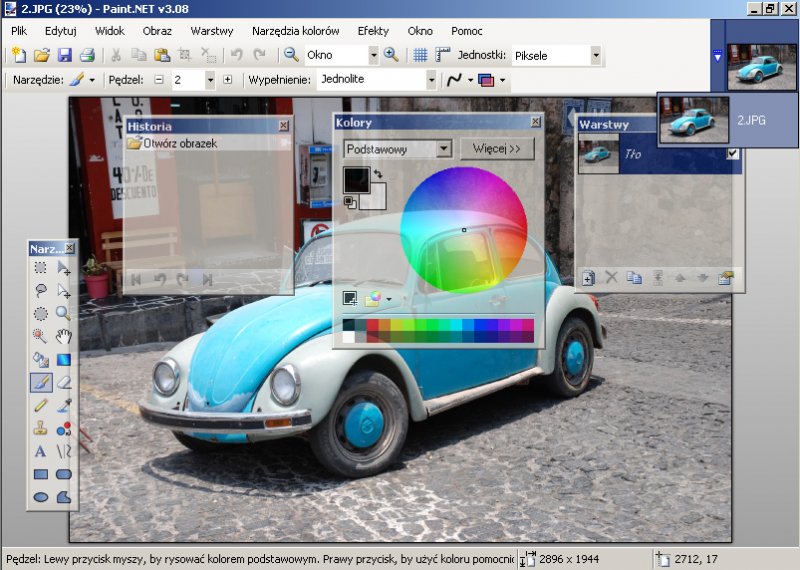Screen dimensions: 800x570
Task: Add a new layer in Warstwy panel
Action: click(589, 278)
